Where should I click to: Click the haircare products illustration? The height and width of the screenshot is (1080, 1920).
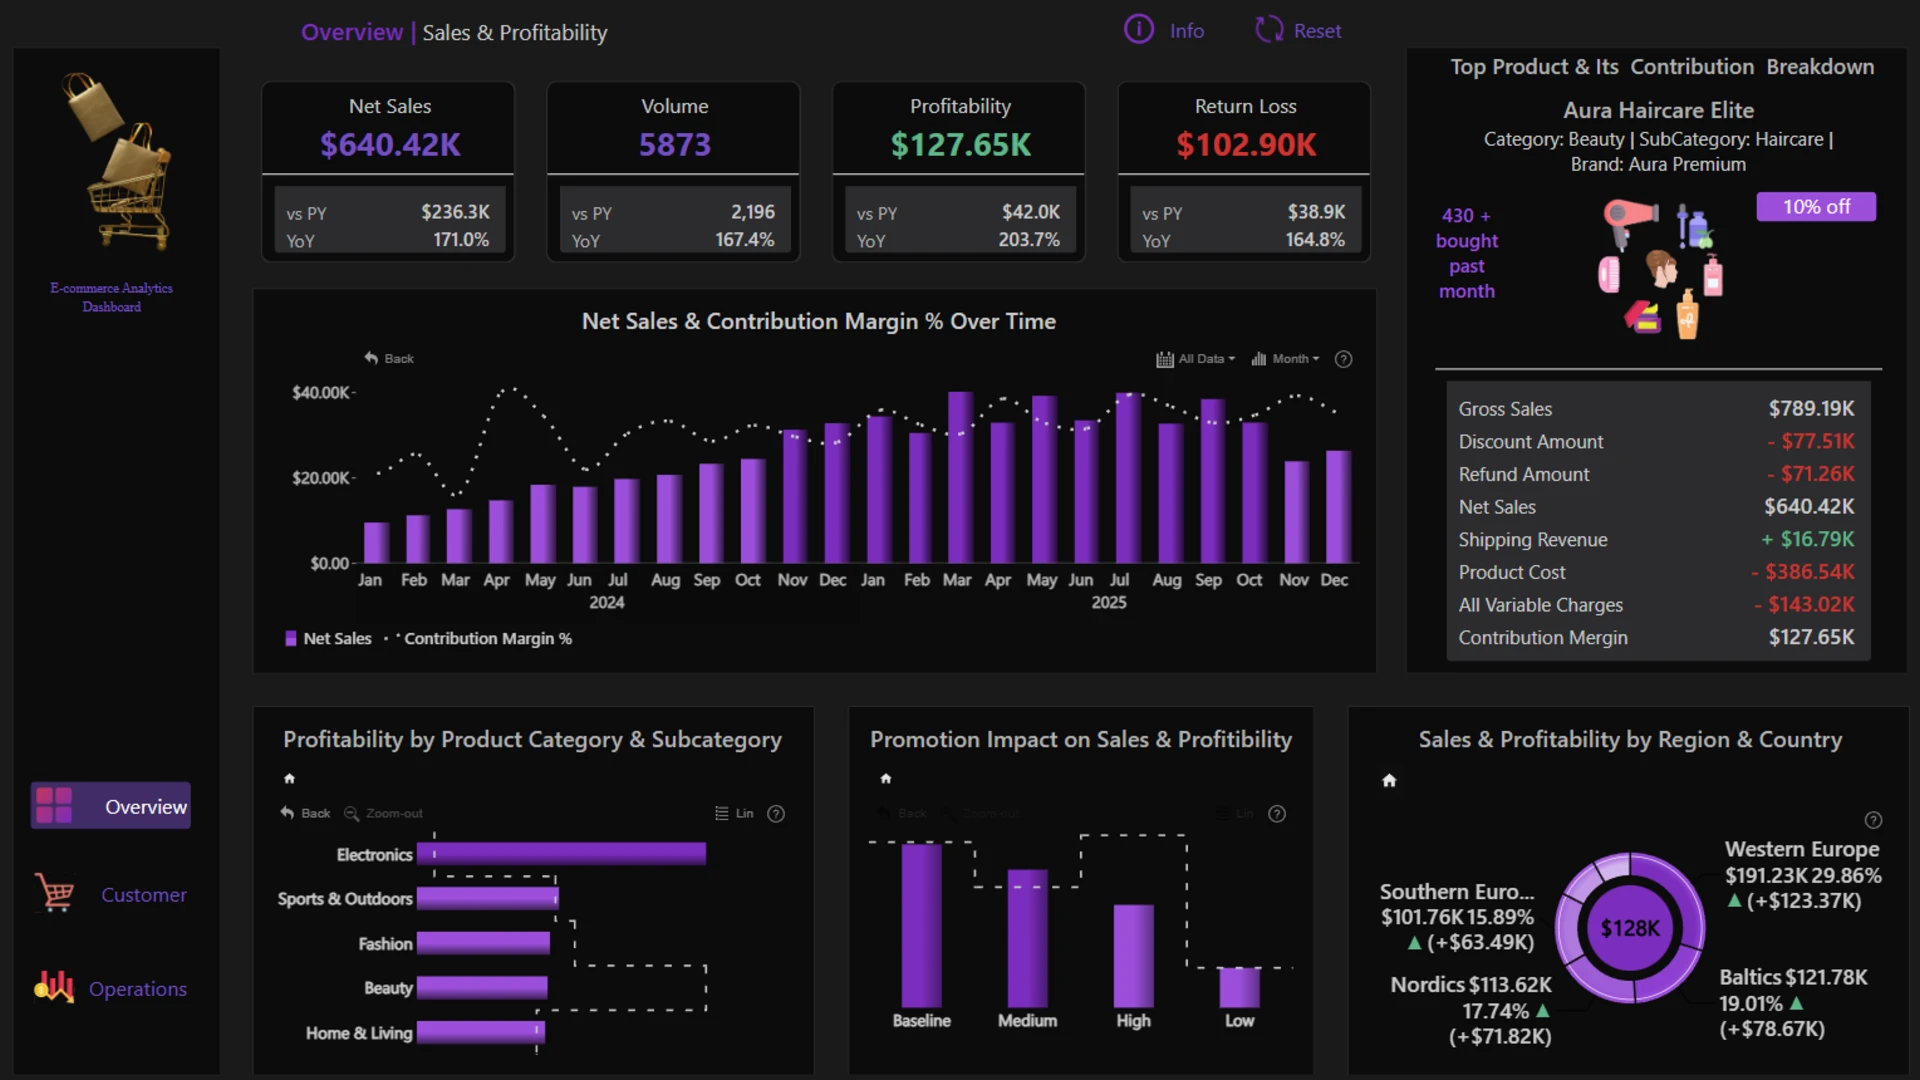(1660, 268)
